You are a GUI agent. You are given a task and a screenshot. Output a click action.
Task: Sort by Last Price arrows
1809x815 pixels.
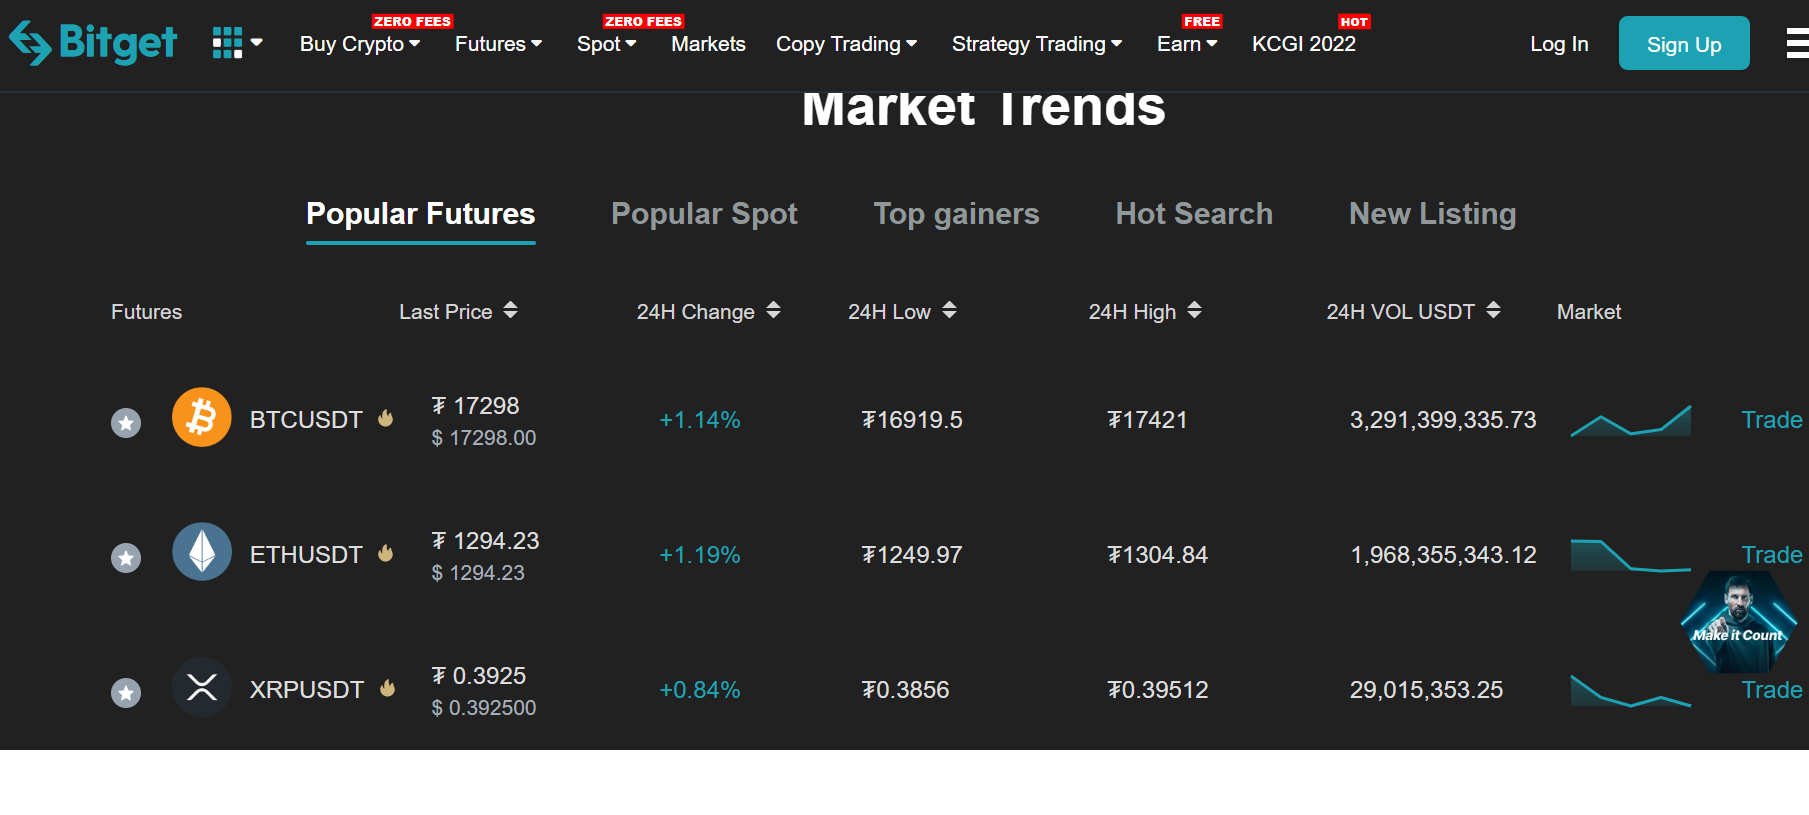[x=511, y=310]
